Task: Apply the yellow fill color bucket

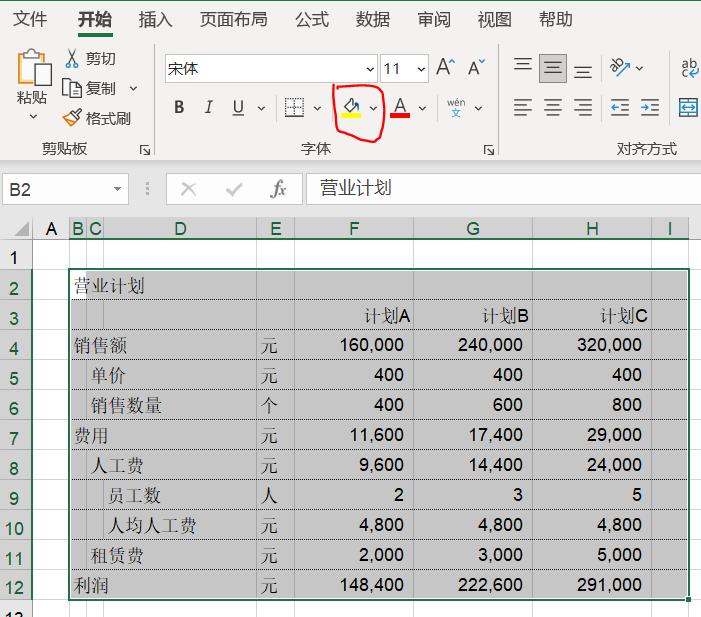Action: (x=351, y=107)
